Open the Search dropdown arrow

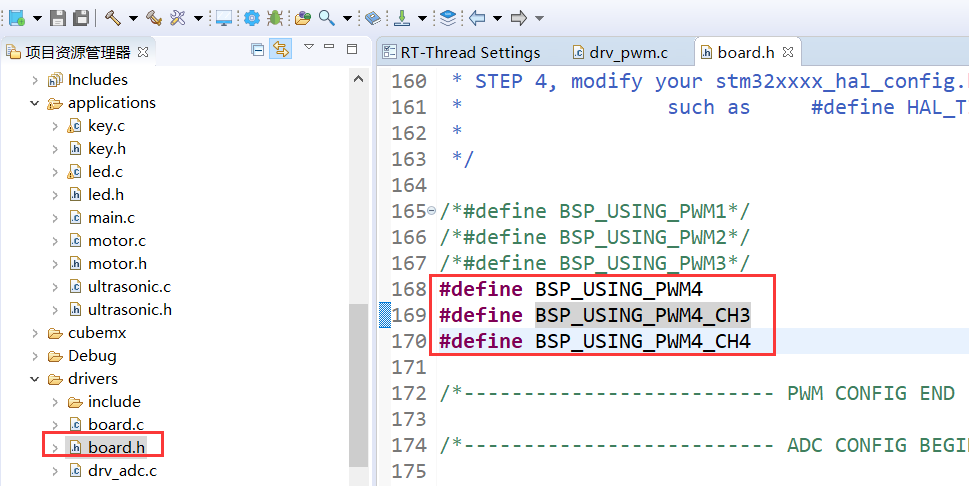coord(347,19)
